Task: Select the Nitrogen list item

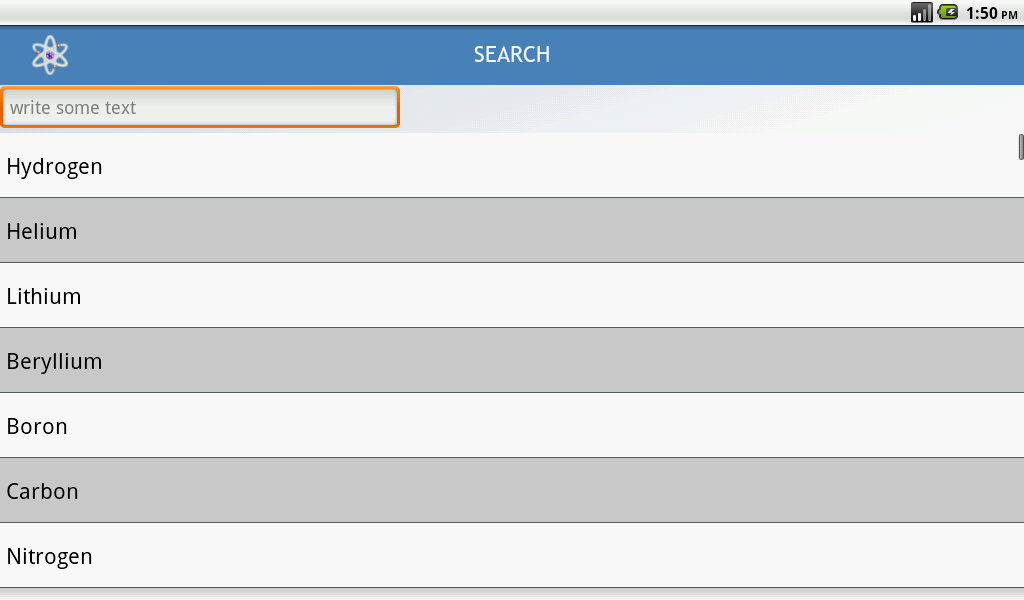Action: (512, 556)
